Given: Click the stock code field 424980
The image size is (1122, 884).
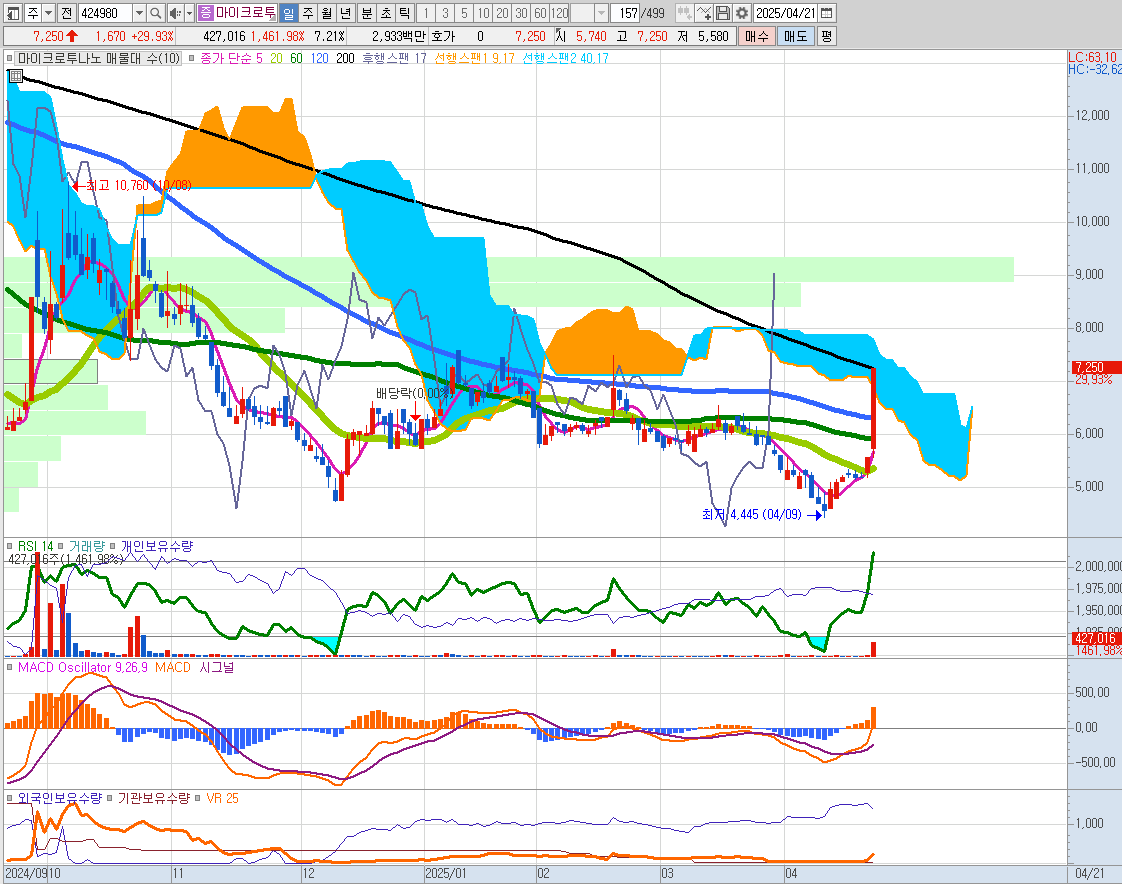Looking at the screenshot, I should (x=104, y=13).
